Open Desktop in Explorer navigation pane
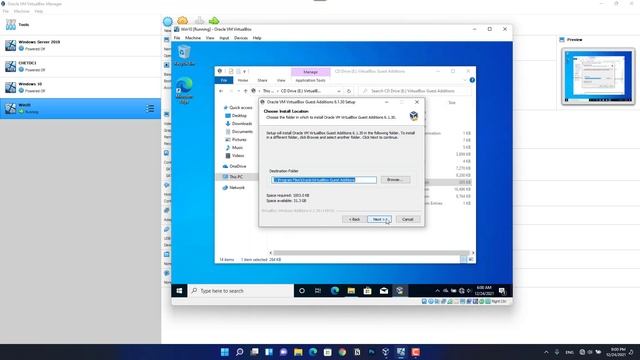The width and height of the screenshot is (640, 360). (237, 116)
